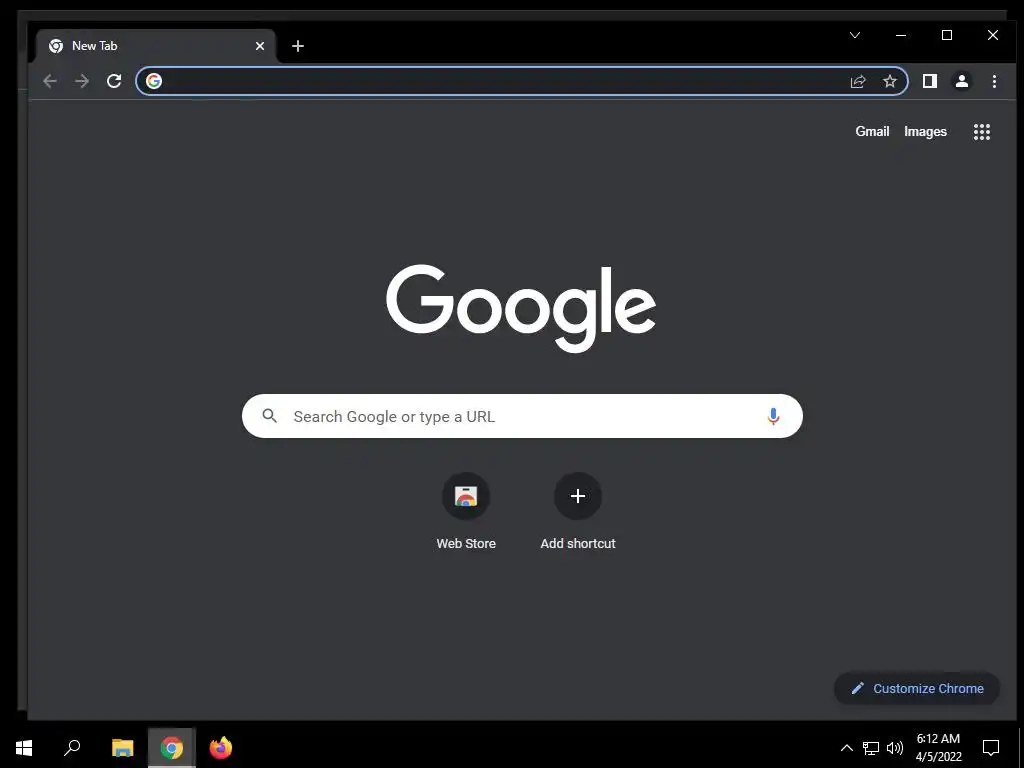Open Windows taskbar search
The image size is (1024, 768).
click(x=72, y=748)
